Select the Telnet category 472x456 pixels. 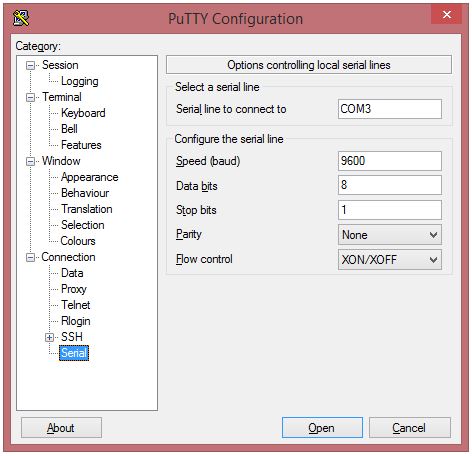coord(76,305)
